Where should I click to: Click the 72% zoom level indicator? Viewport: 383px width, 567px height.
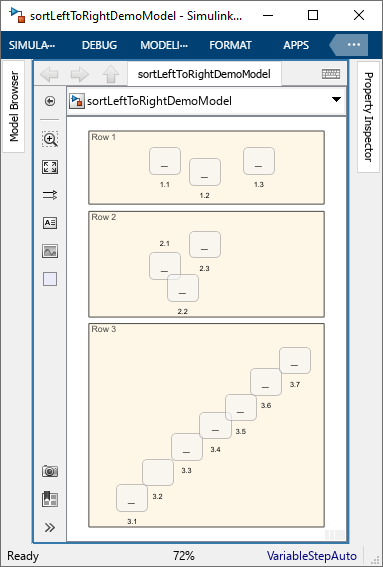(x=184, y=556)
